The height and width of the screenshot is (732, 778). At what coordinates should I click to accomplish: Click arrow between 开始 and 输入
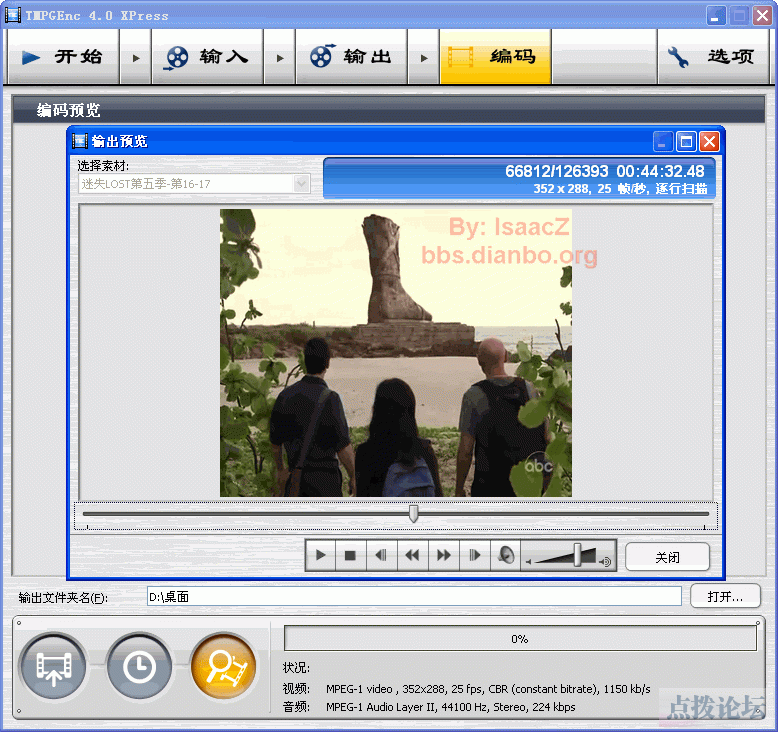[135, 58]
